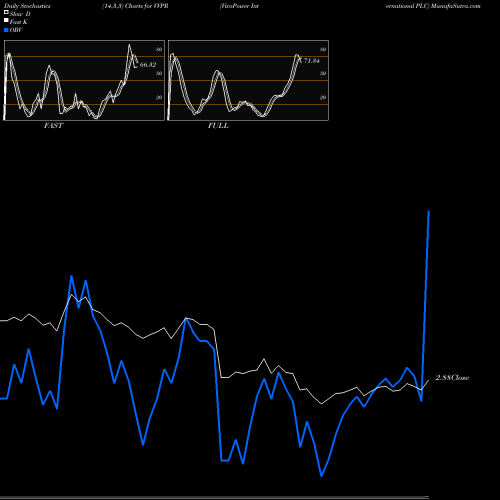Select the 'OBV' legend label

[16, 30]
